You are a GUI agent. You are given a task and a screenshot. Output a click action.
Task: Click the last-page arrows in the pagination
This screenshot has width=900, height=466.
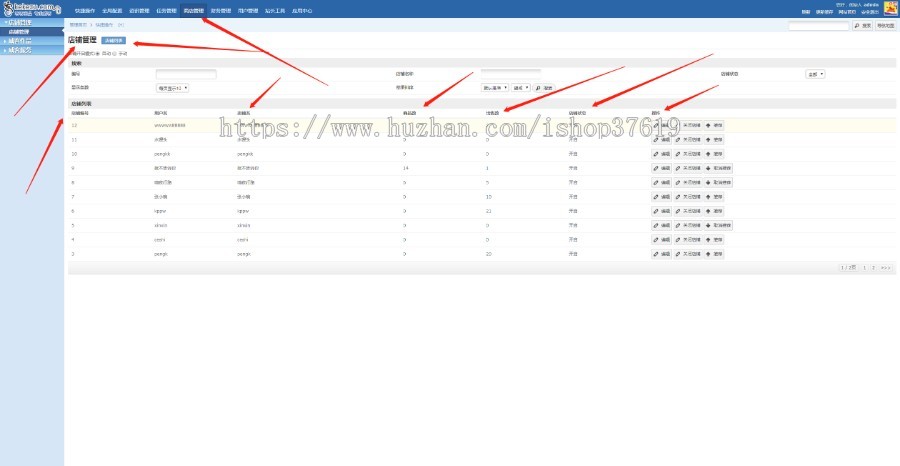[x=884, y=268]
